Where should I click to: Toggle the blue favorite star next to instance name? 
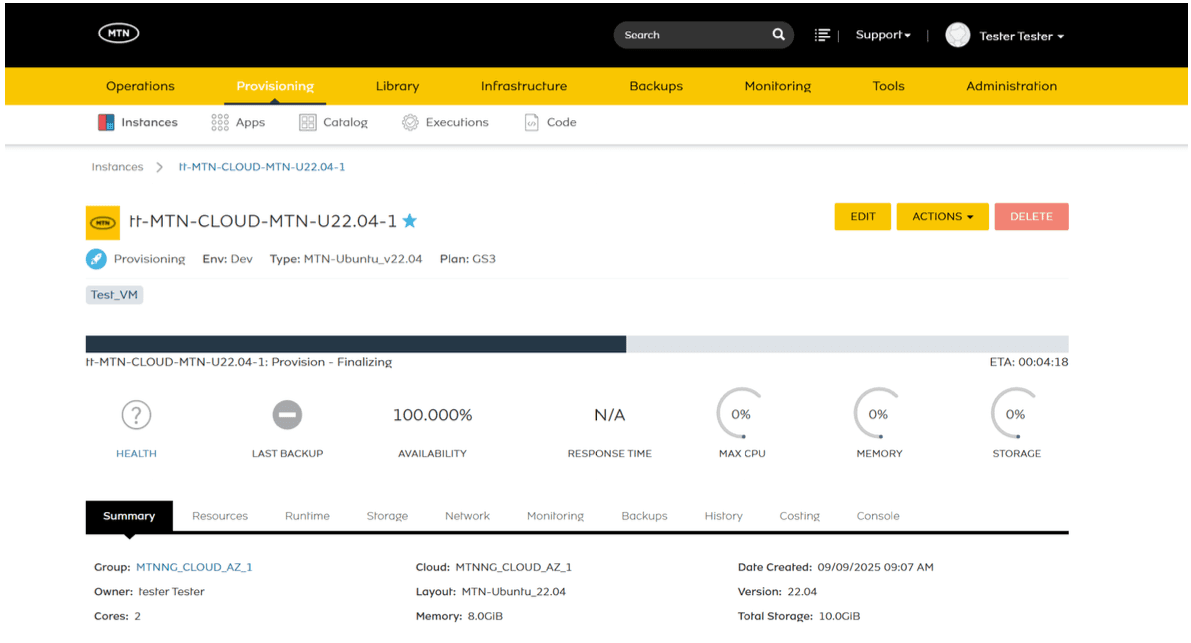click(409, 221)
